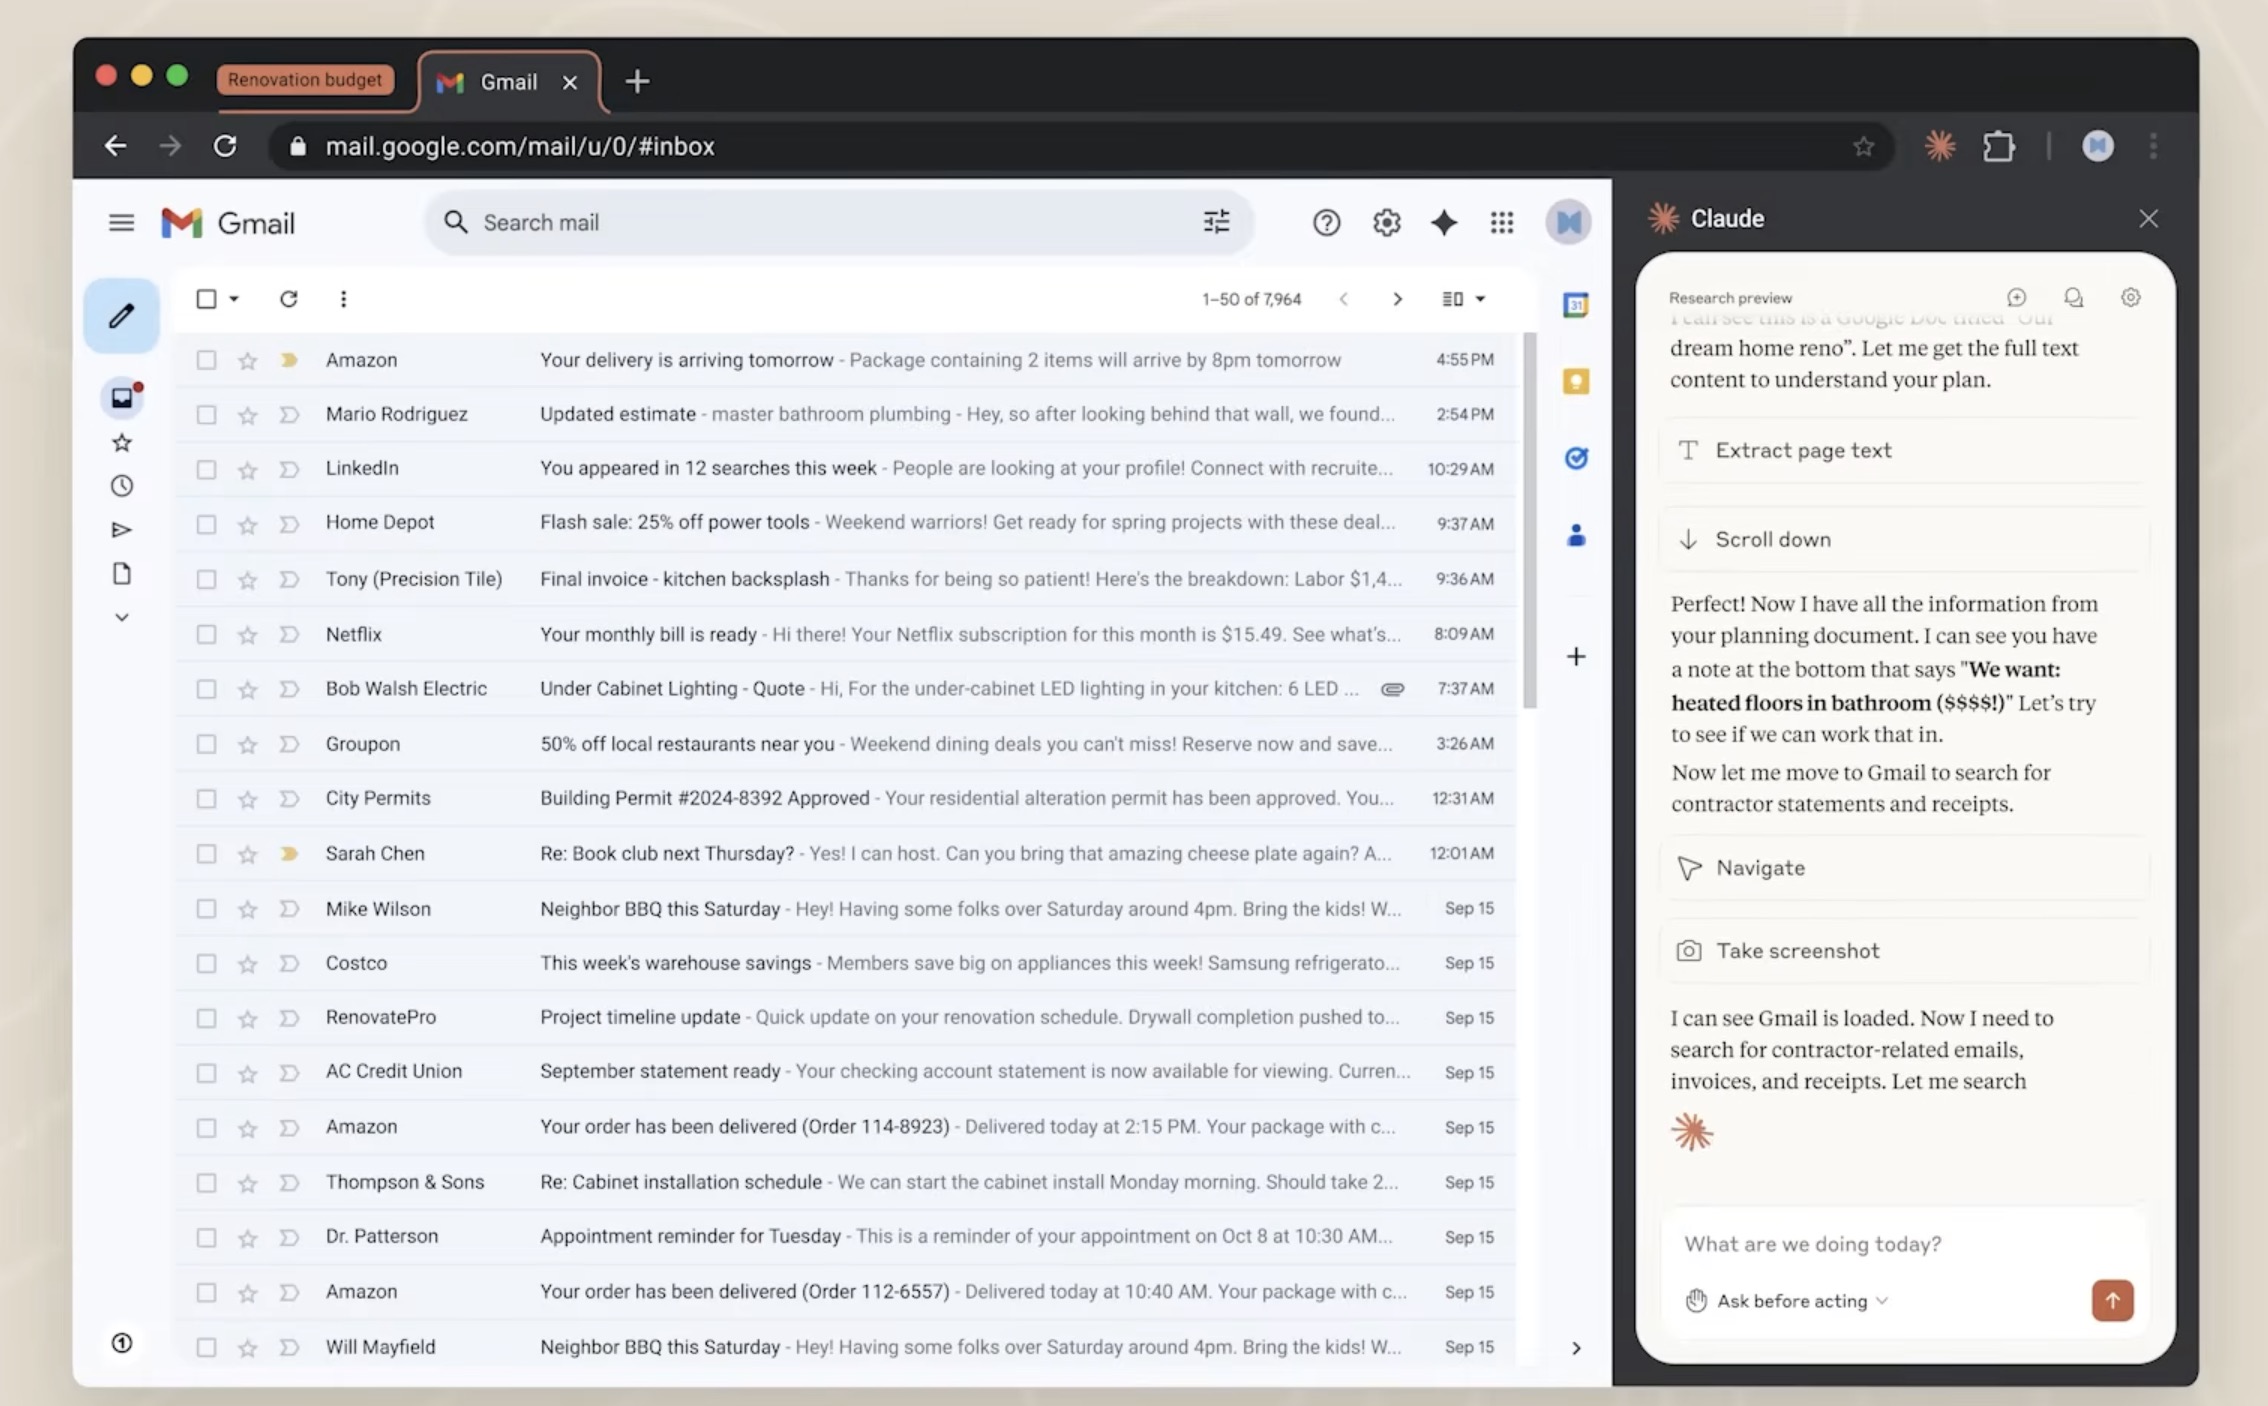The width and height of the screenshot is (2268, 1406).
Task: Click Claude extension icon in browser toolbar
Action: click(1939, 146)
